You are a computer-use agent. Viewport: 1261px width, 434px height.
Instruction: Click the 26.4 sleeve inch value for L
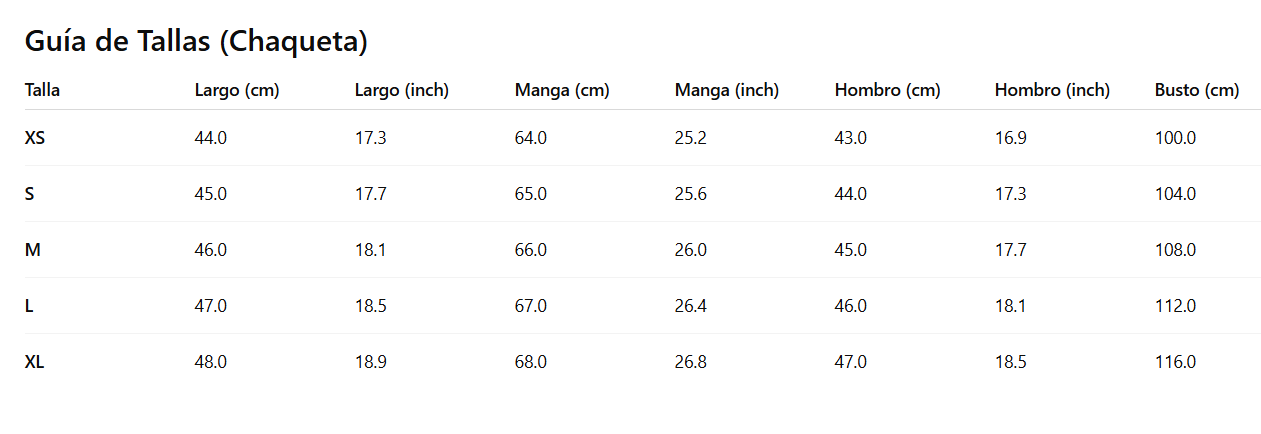click(690, 306)
